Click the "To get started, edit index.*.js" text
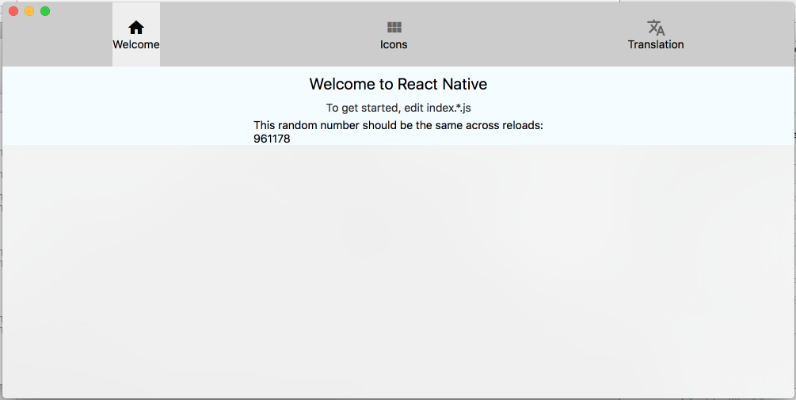796x400 pixels. tap(399, 108)
